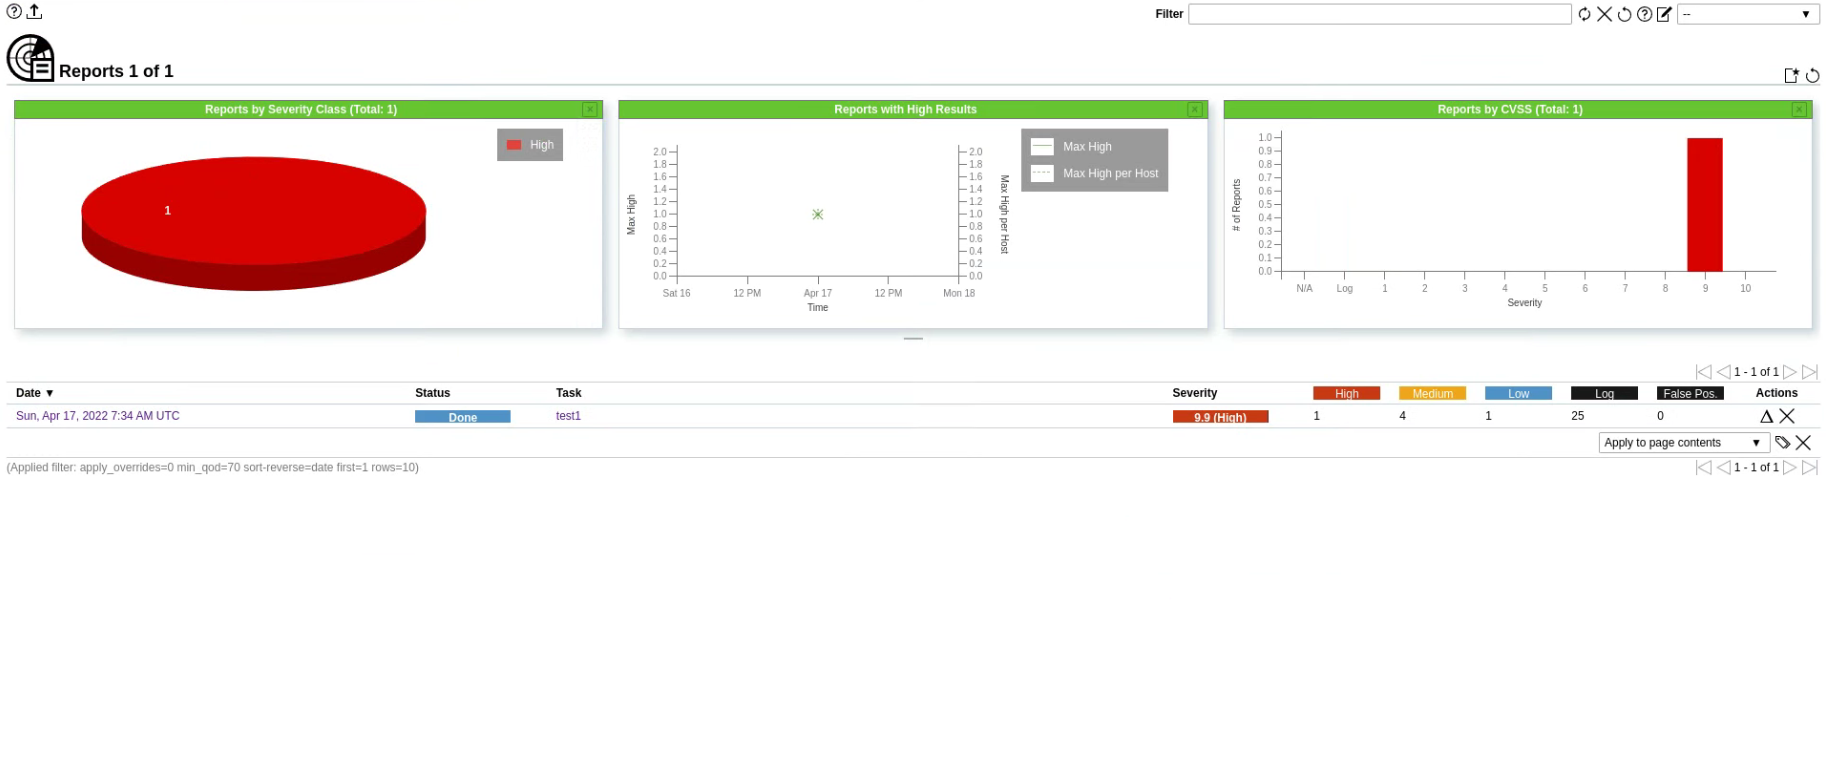Sort by False Pos. column
This screenshot has height=782, width=1826.
1690,393
